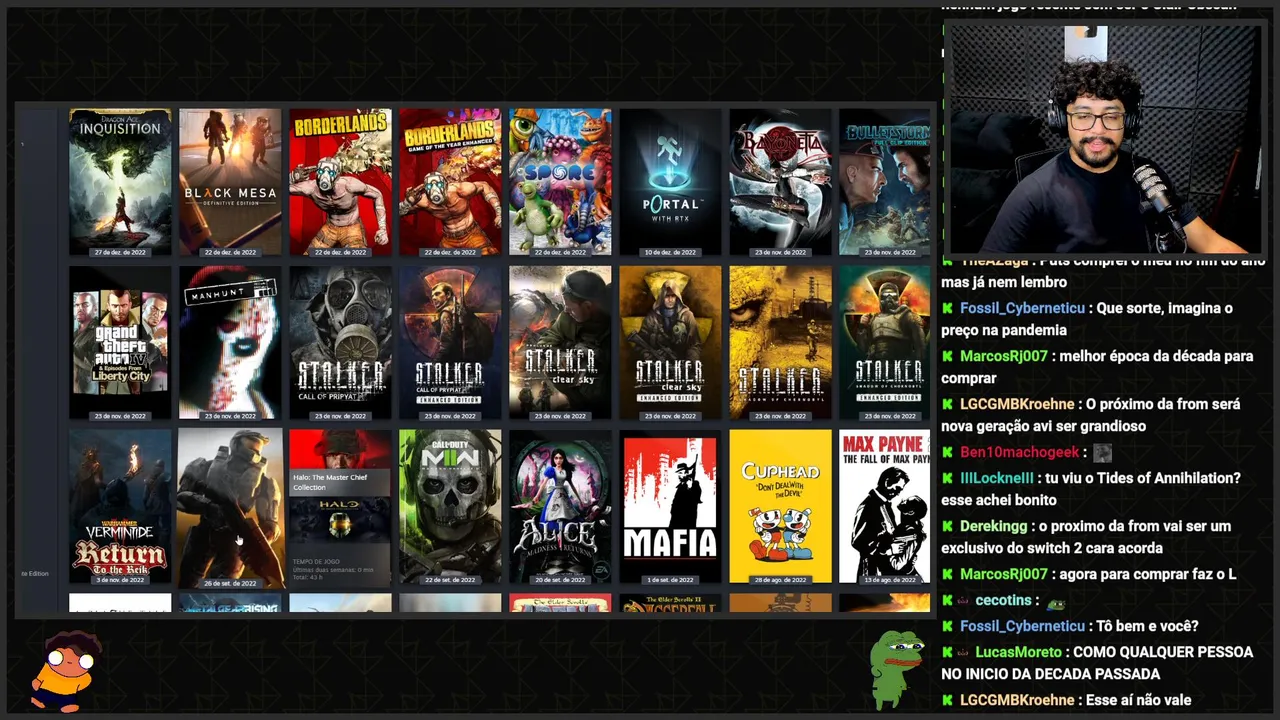This screenshot has width=1280, height=720.
Task: Open MarcosRj007 name on 'agora para comprar' message
Action: pos(1004,574)
